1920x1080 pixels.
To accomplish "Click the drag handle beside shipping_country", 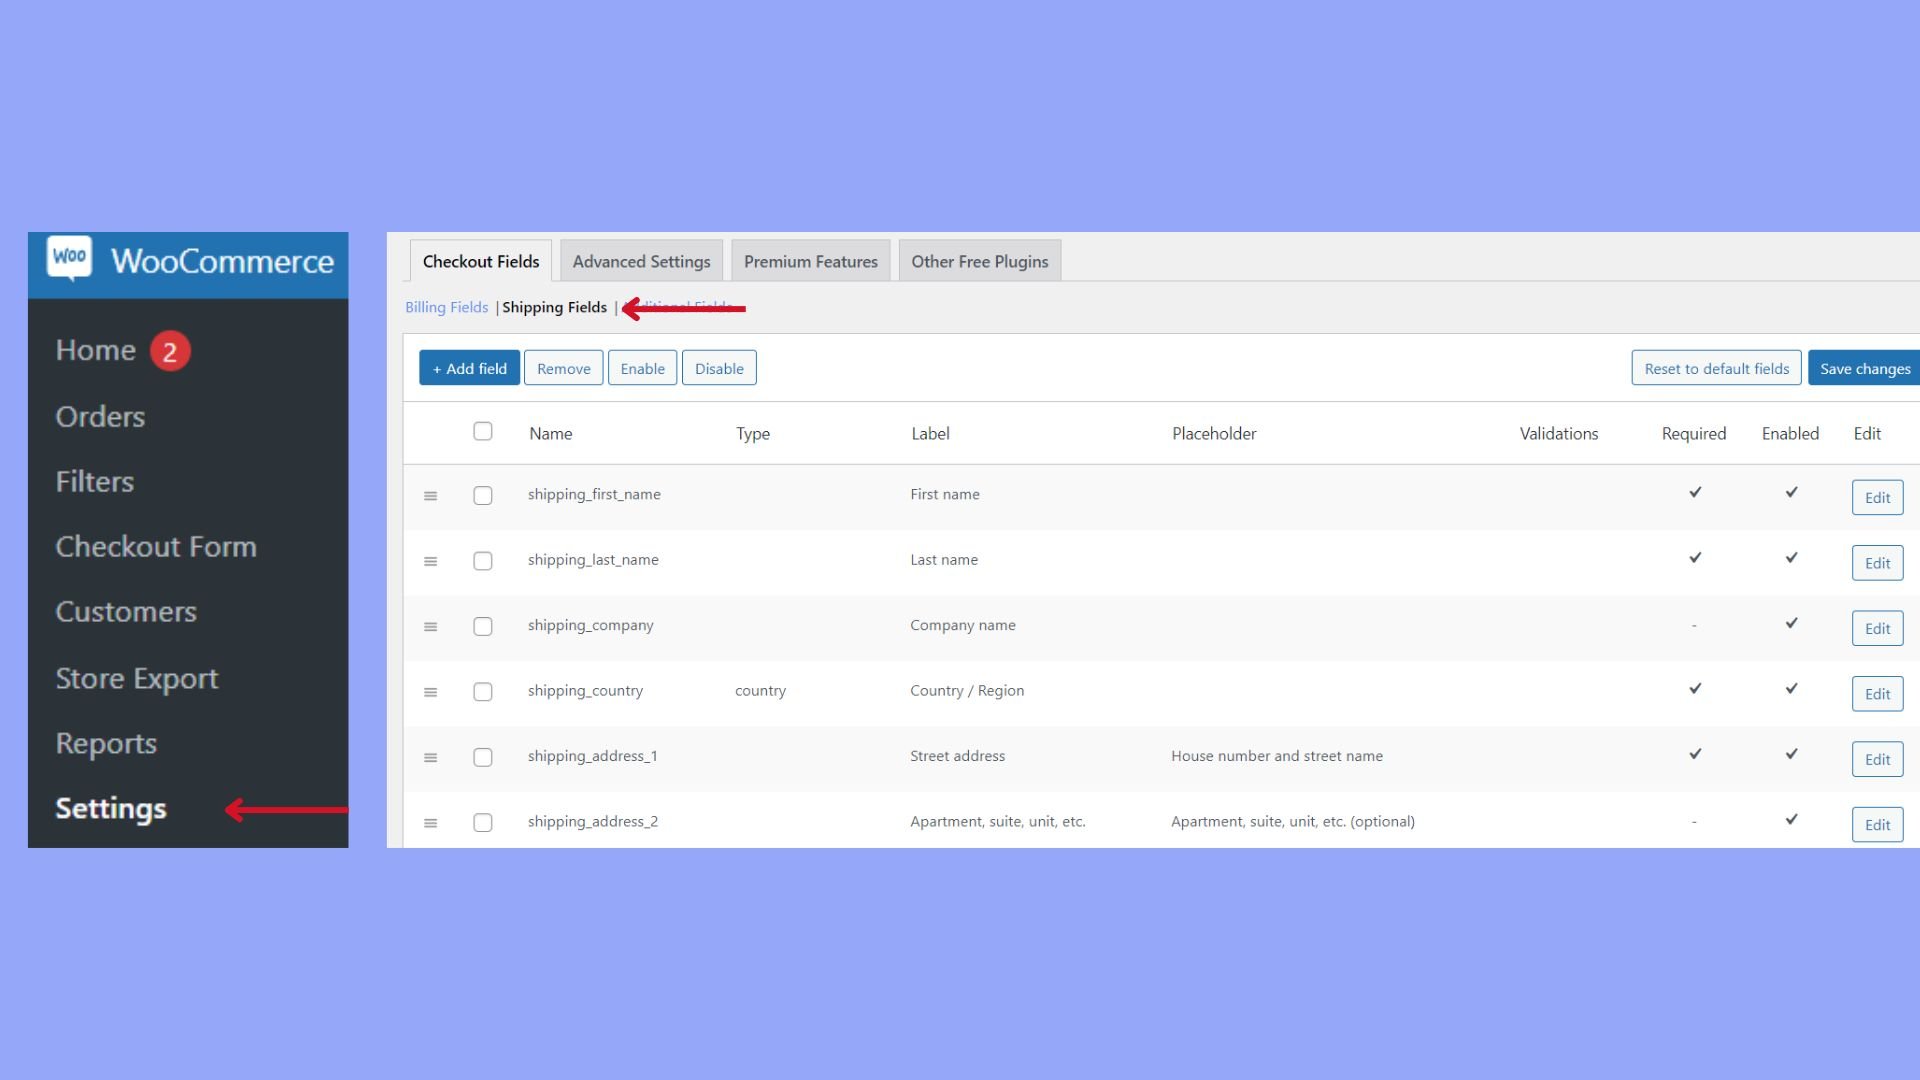I will (x=431, y=692).
